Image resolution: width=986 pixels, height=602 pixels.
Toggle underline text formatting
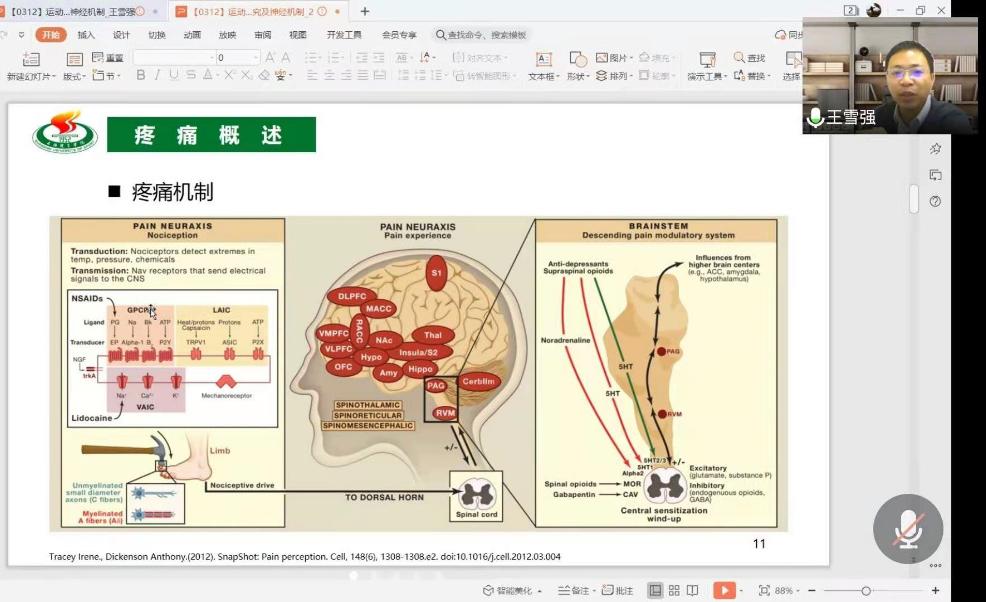pyautogui.click(x=174, y=76)
